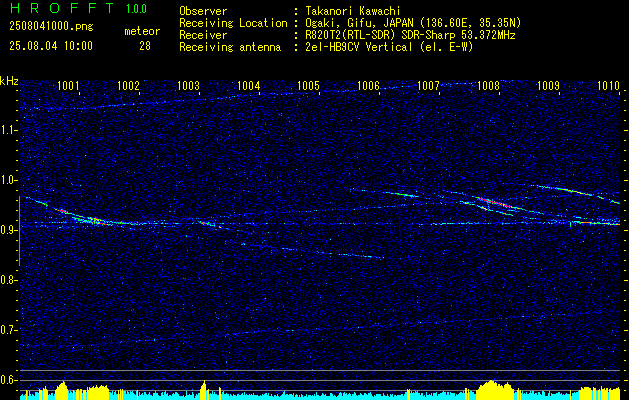Click the timestamp 25.08.04 10:00

pos(51,46)
